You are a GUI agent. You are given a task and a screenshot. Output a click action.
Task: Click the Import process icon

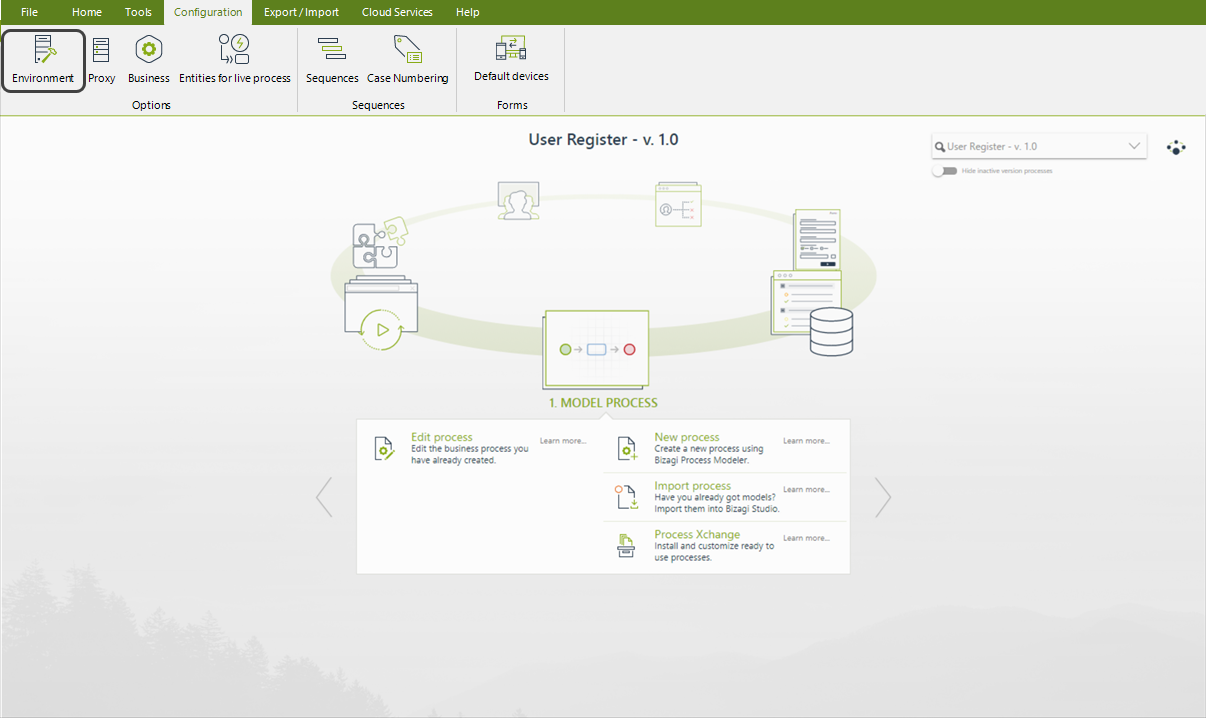(627, 497)
